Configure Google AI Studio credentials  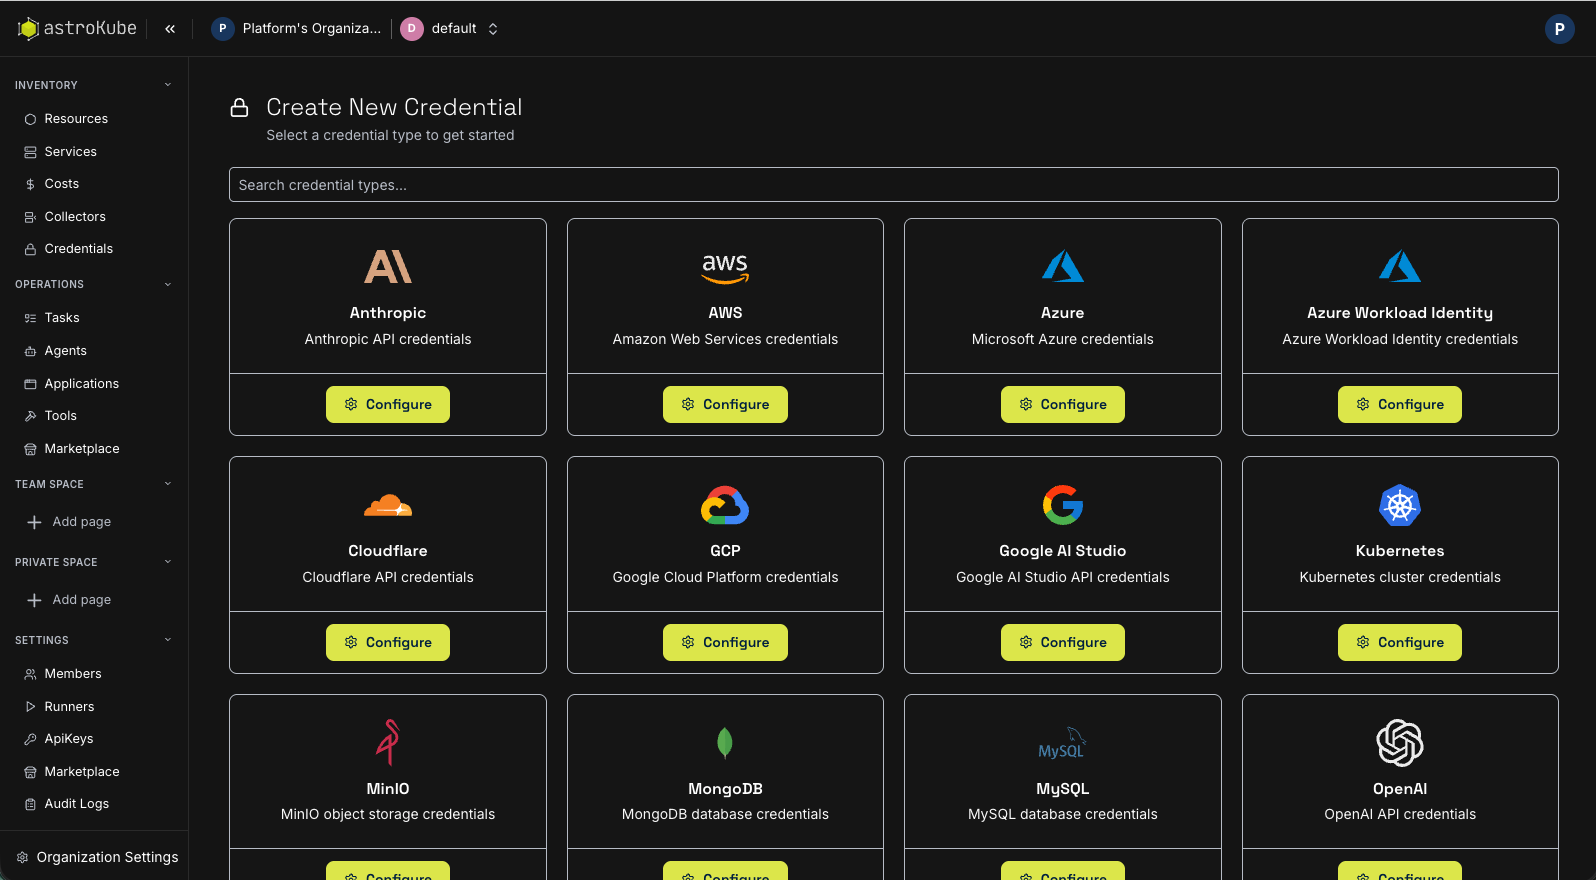(x=1063, y=642)
